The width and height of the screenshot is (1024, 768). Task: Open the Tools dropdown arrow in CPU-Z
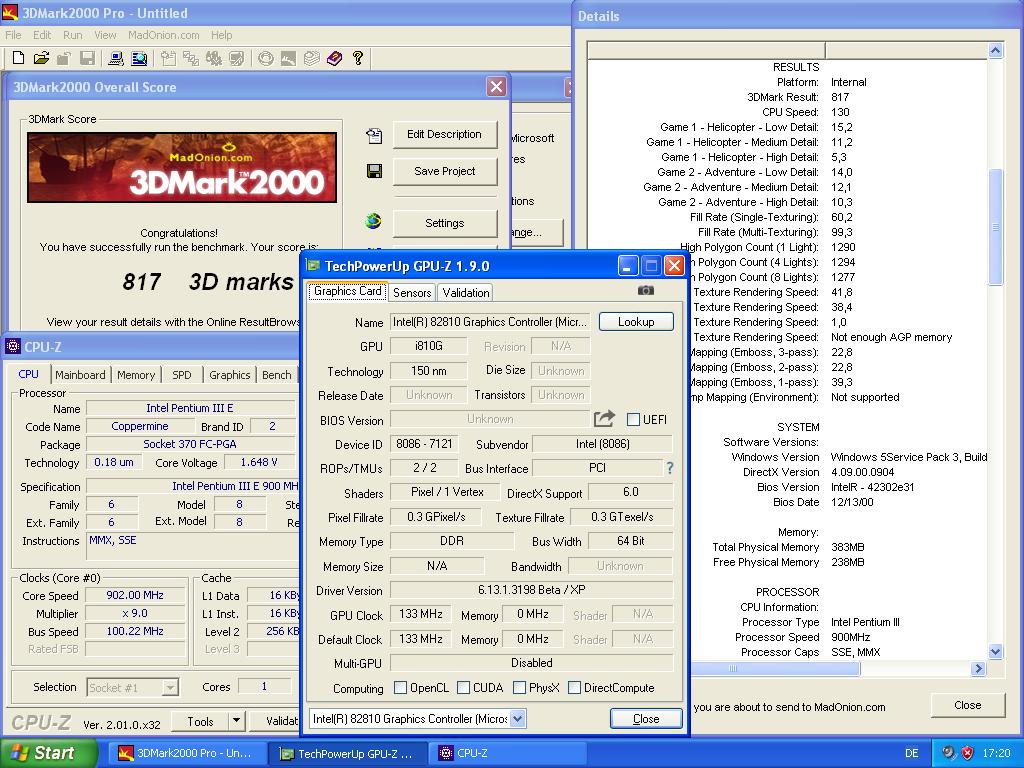236,721
